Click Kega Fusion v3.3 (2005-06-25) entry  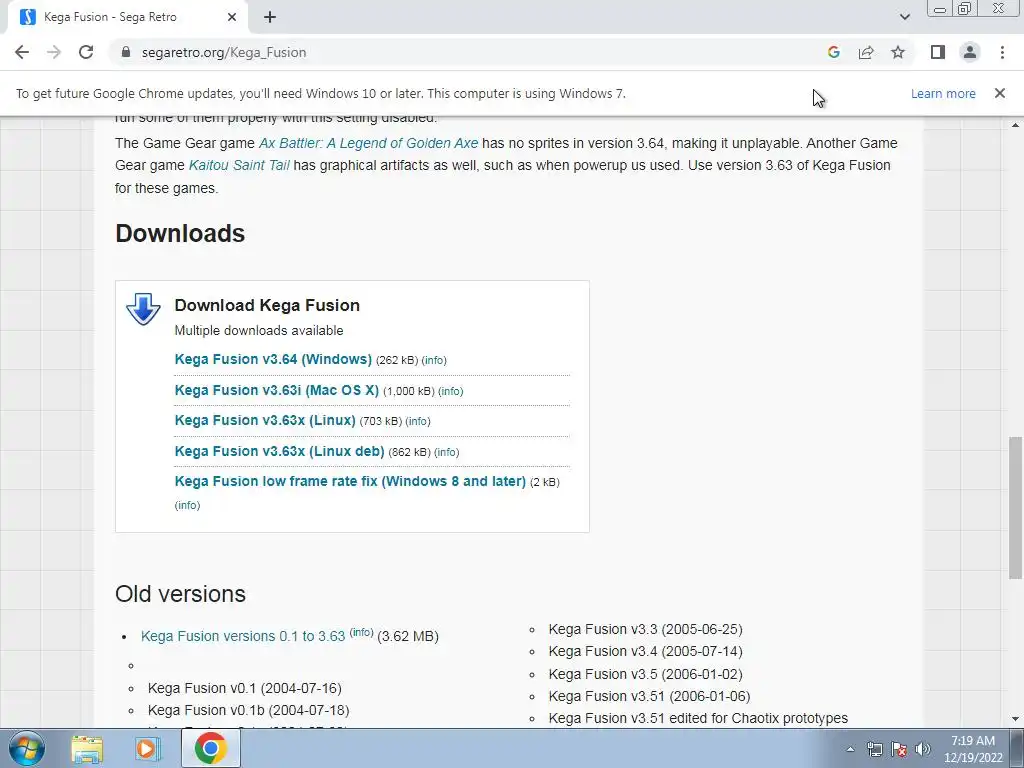coord(645,629)
